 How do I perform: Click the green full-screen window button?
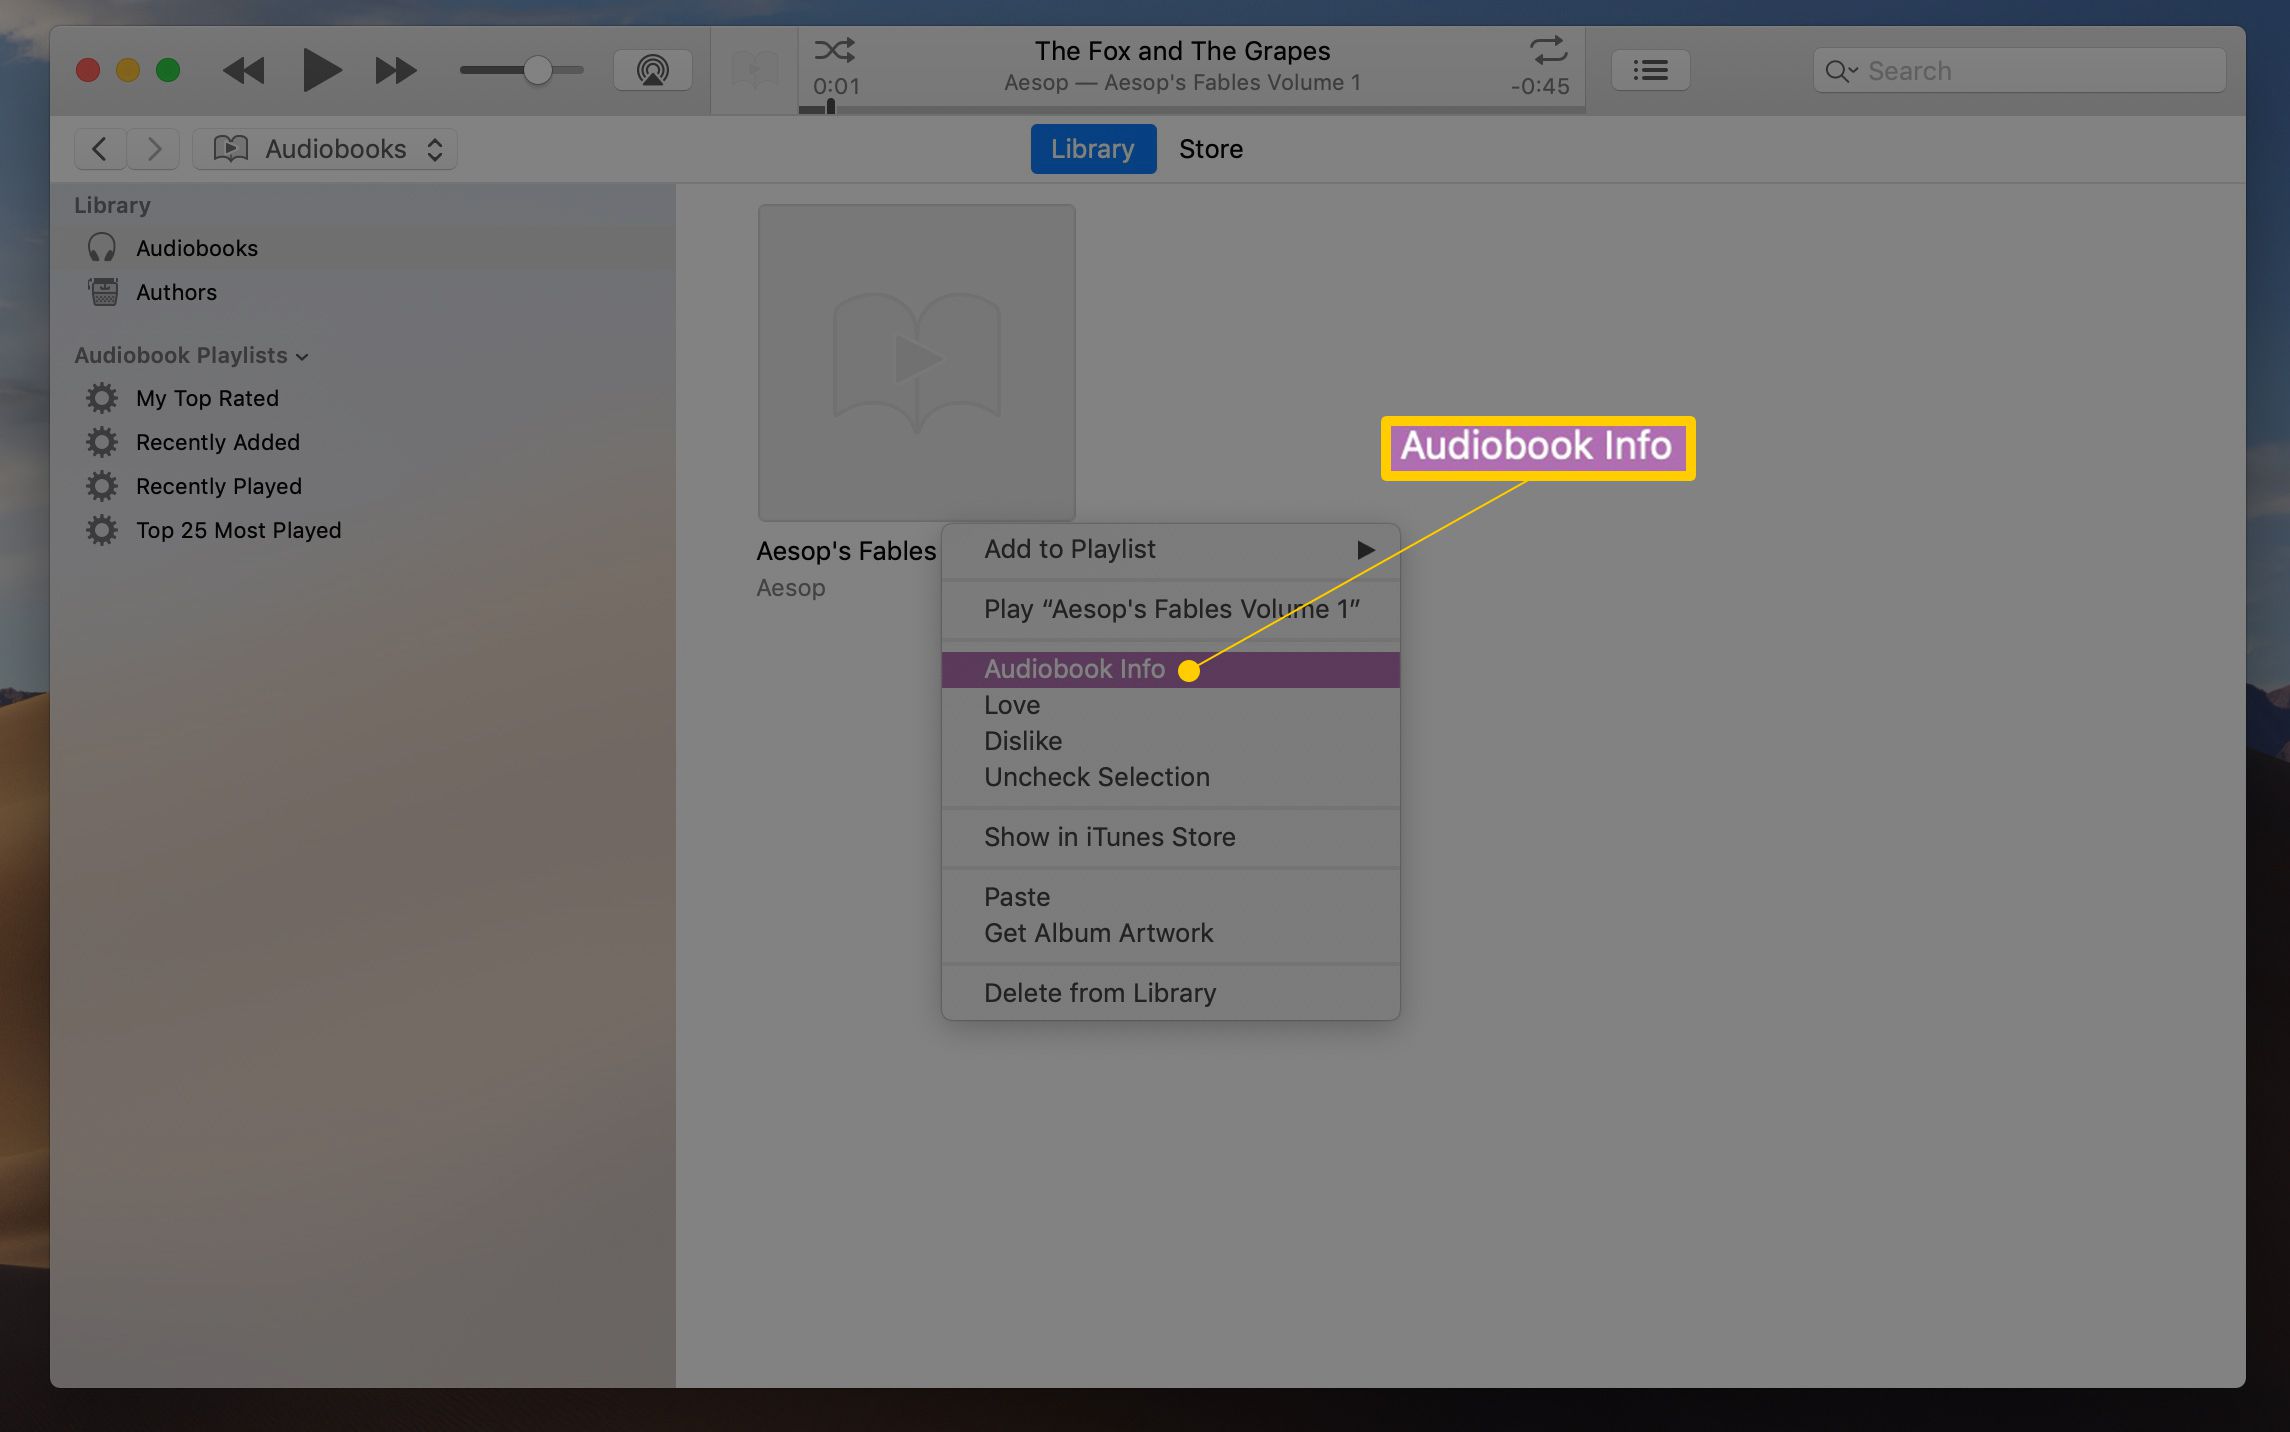click(x=168, y=71)
